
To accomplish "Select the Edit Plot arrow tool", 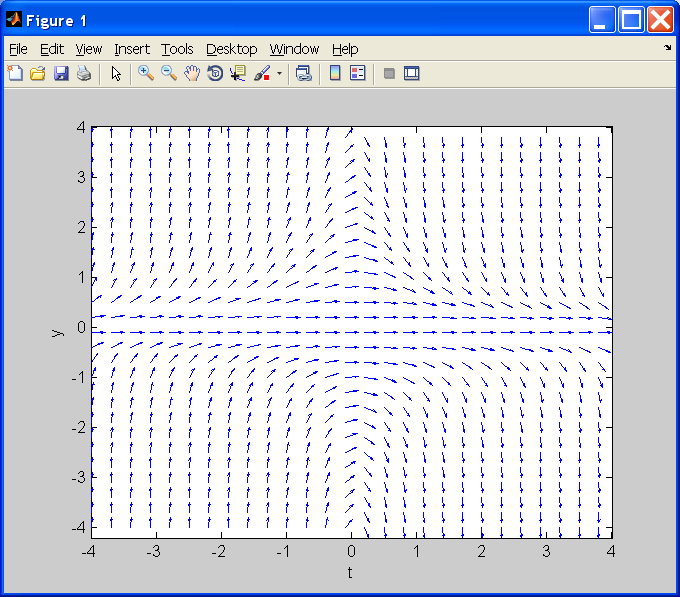I will tap(116, 73).
